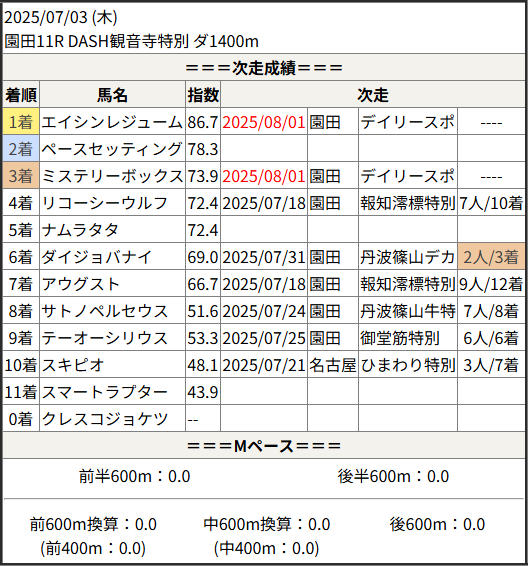Select horse name スキピオ
The height and width of the screenshot is (566, 528).
pos(73,365)
